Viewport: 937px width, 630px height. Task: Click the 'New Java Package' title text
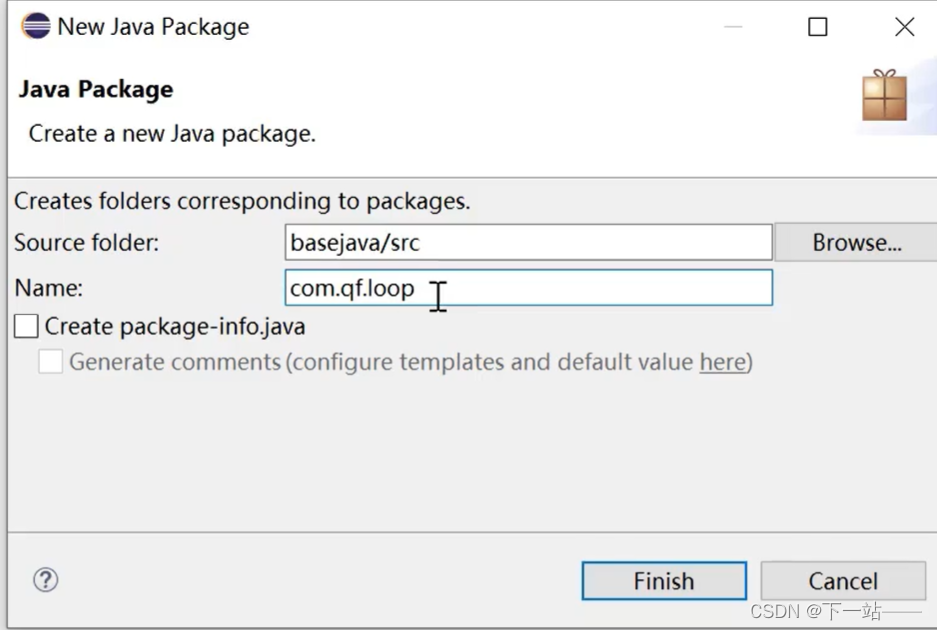[x=153, y=27]
